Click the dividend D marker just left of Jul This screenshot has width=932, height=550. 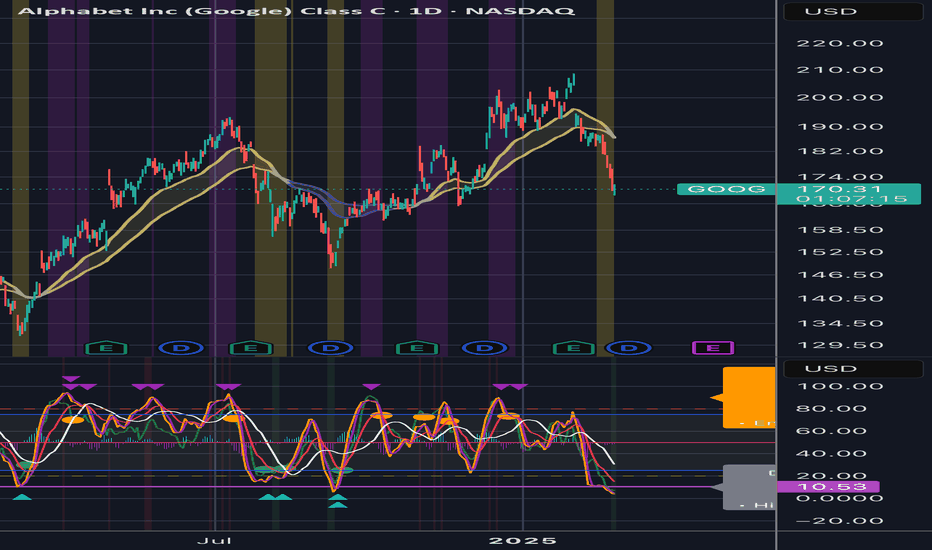[181, 348]
